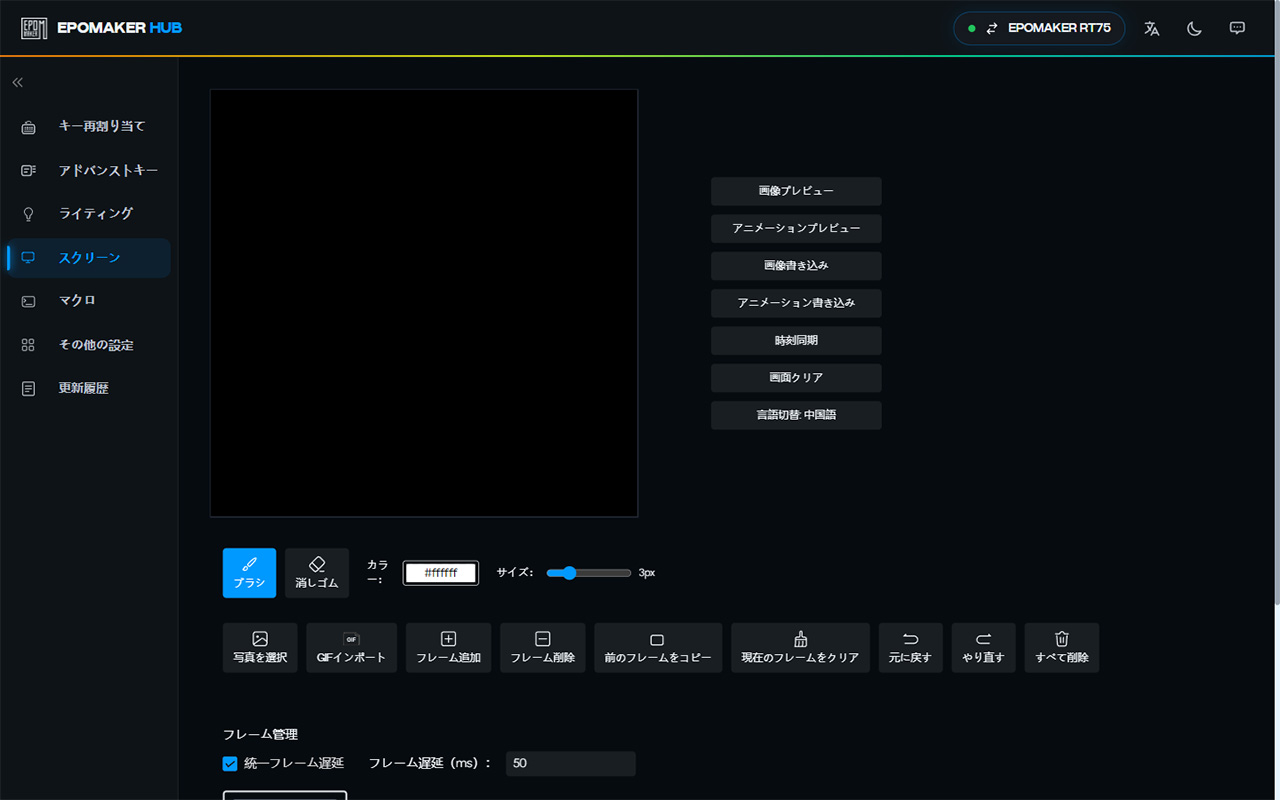Open その他の設定 settings section
The height and width of the screenshot is (800, 1280).
(88, 345)
